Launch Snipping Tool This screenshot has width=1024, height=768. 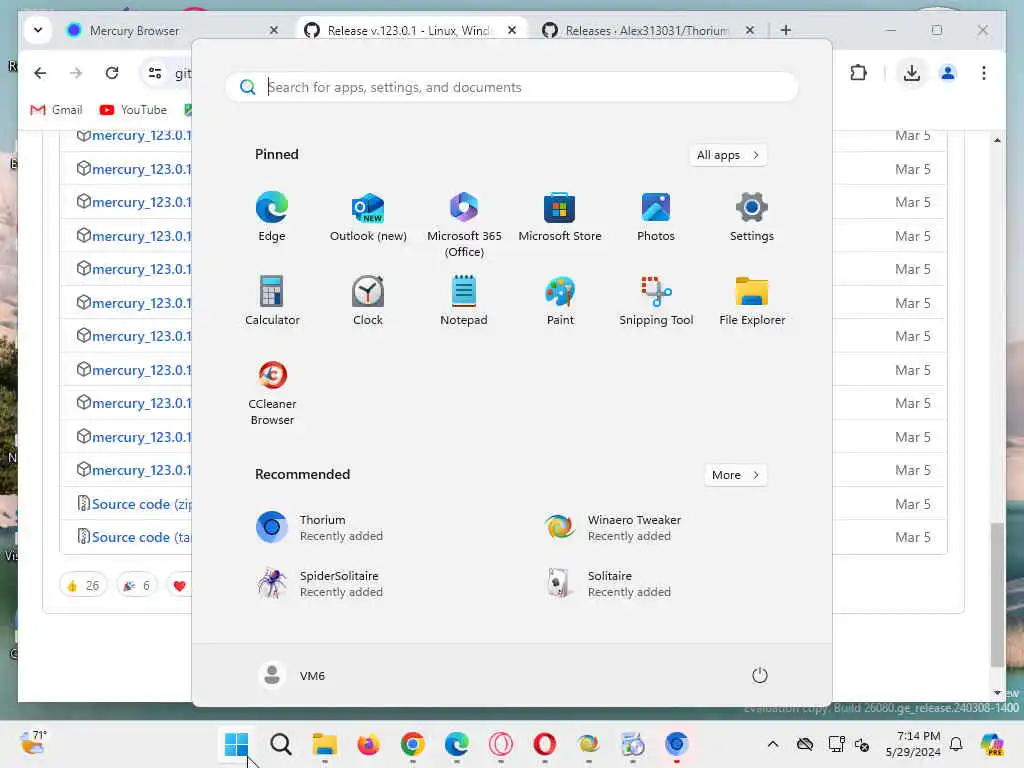click(656, 300)
